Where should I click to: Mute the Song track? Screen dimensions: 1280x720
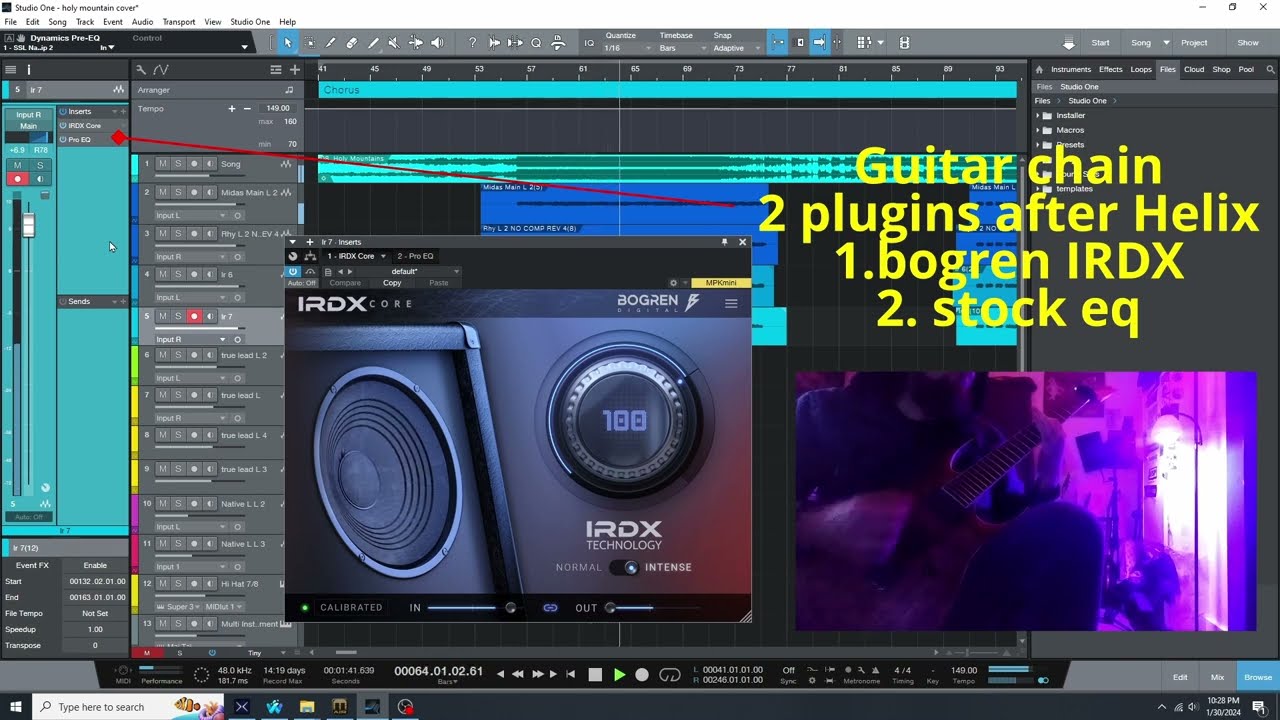pos(163,164)
